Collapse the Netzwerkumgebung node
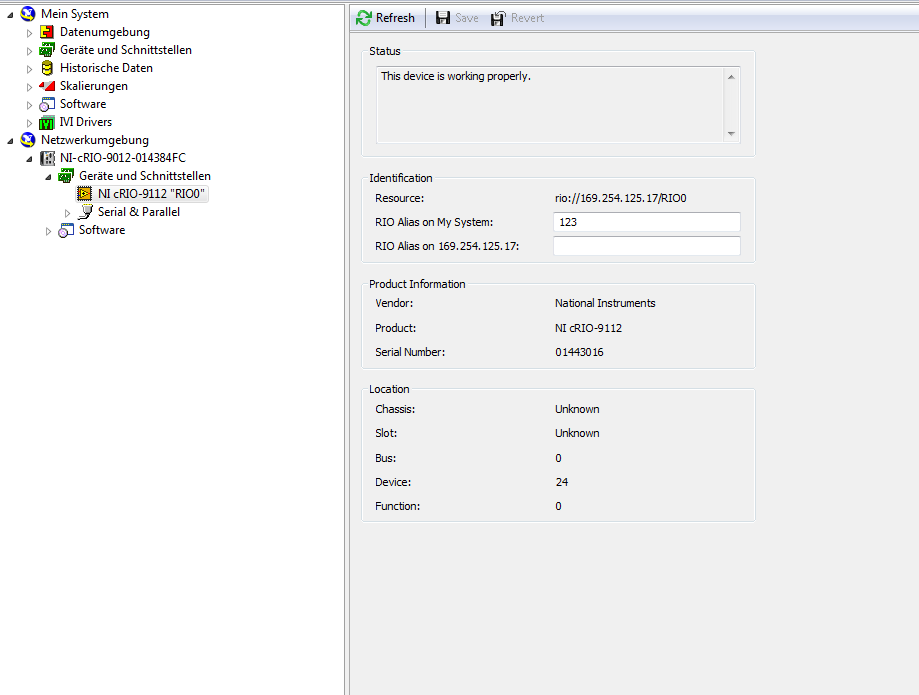Image resolution: width=919 pixels, height=695 pixels. pos(10,141)
